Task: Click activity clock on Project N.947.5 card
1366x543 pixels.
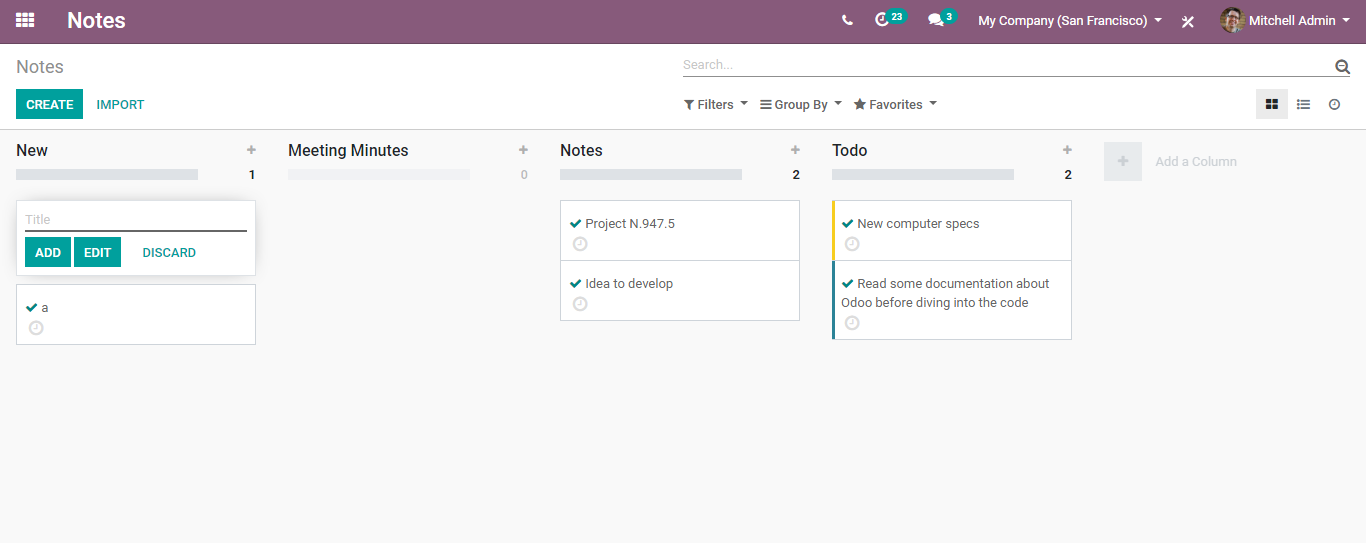Action: click(580, 244)
